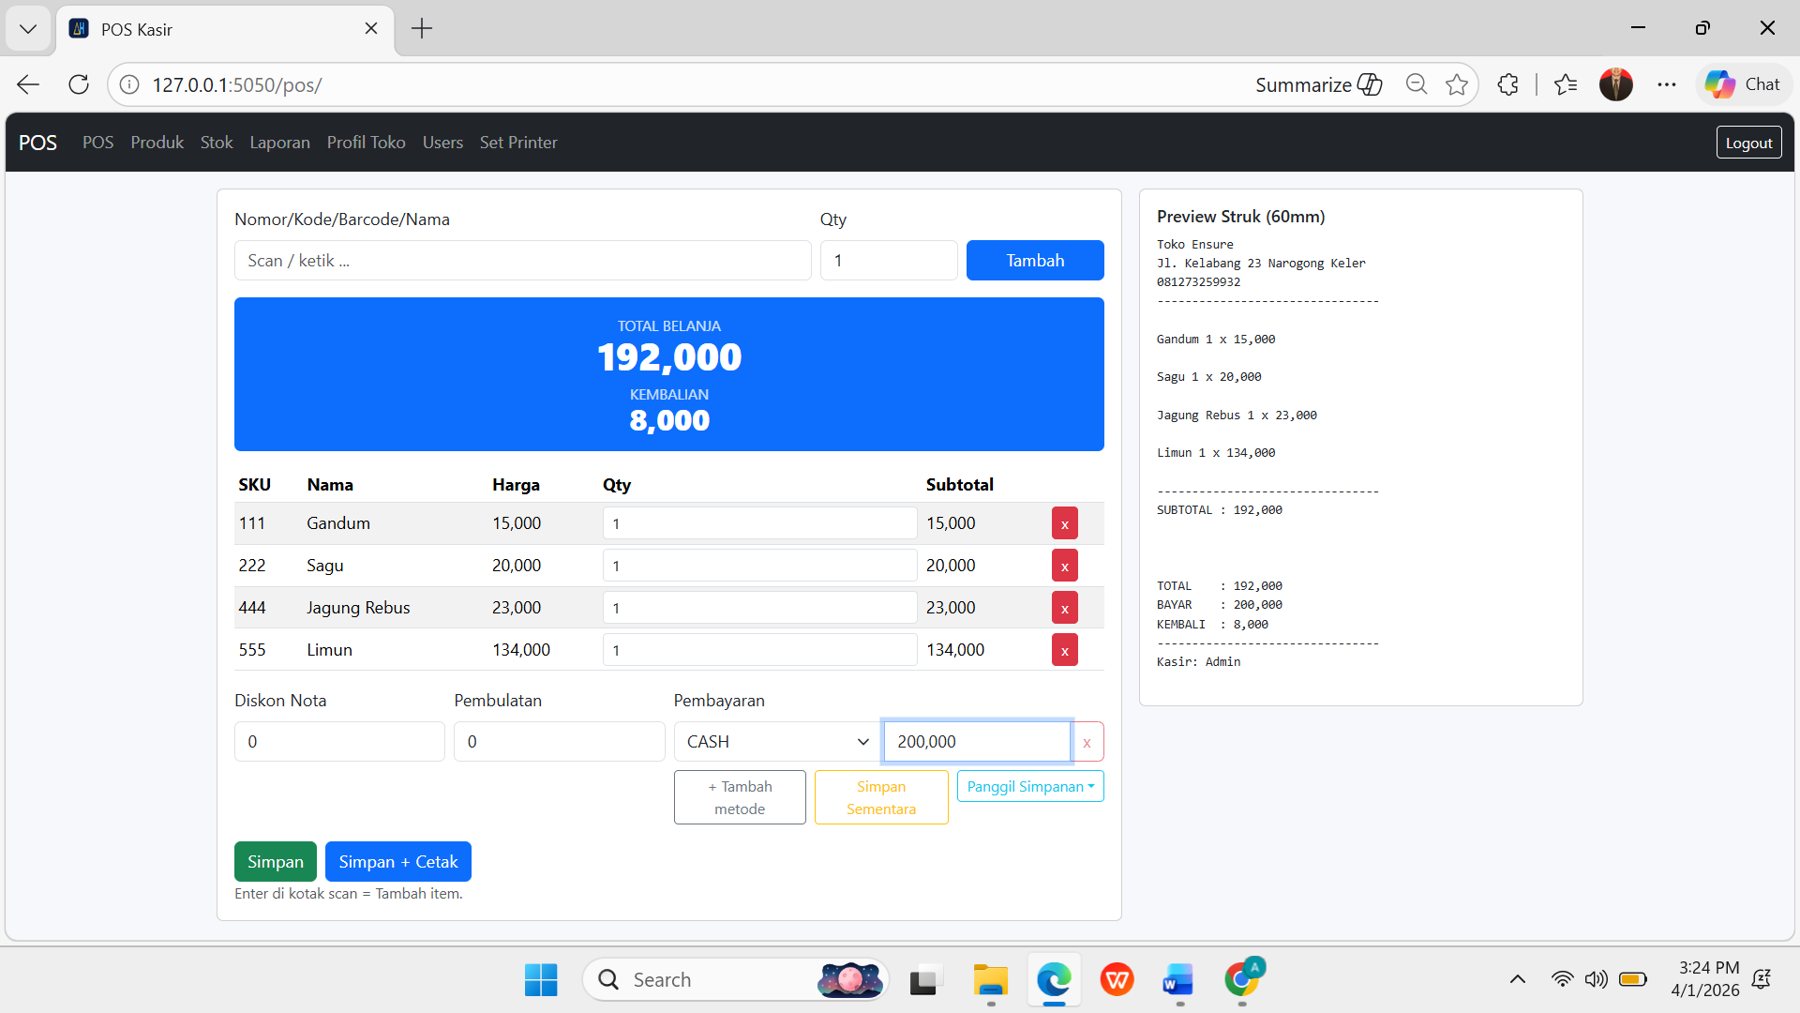The width and height of the screenshot is (1800, 1013).
Task: Click the Scan / ketik input field
Action: [x=522, y=260]
